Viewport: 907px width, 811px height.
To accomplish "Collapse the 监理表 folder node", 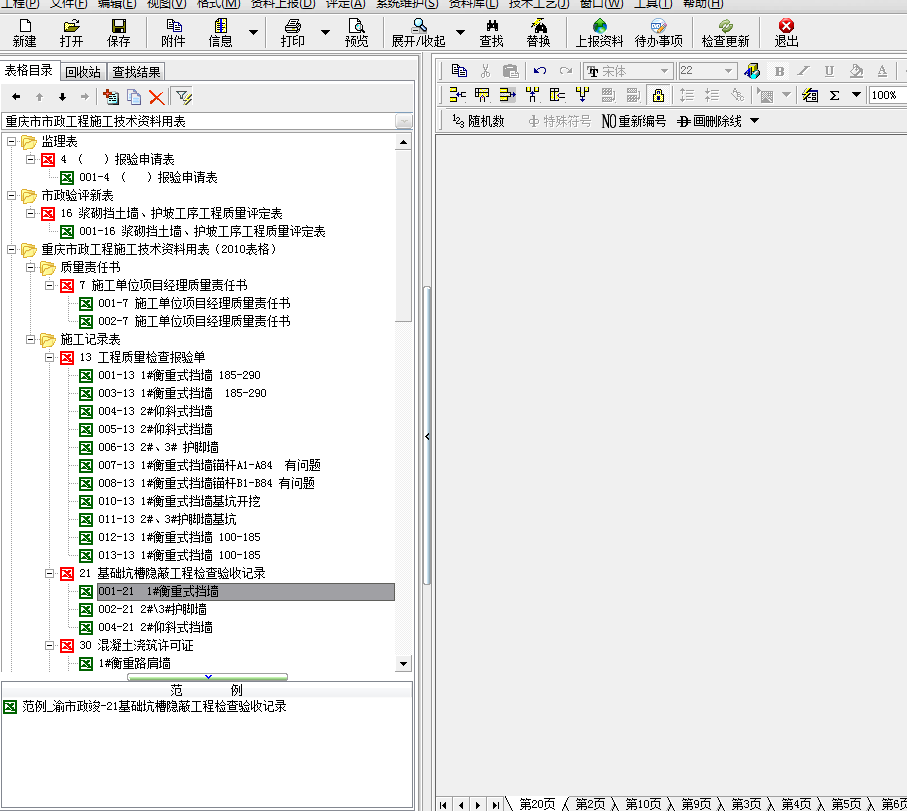I will 11,142.
